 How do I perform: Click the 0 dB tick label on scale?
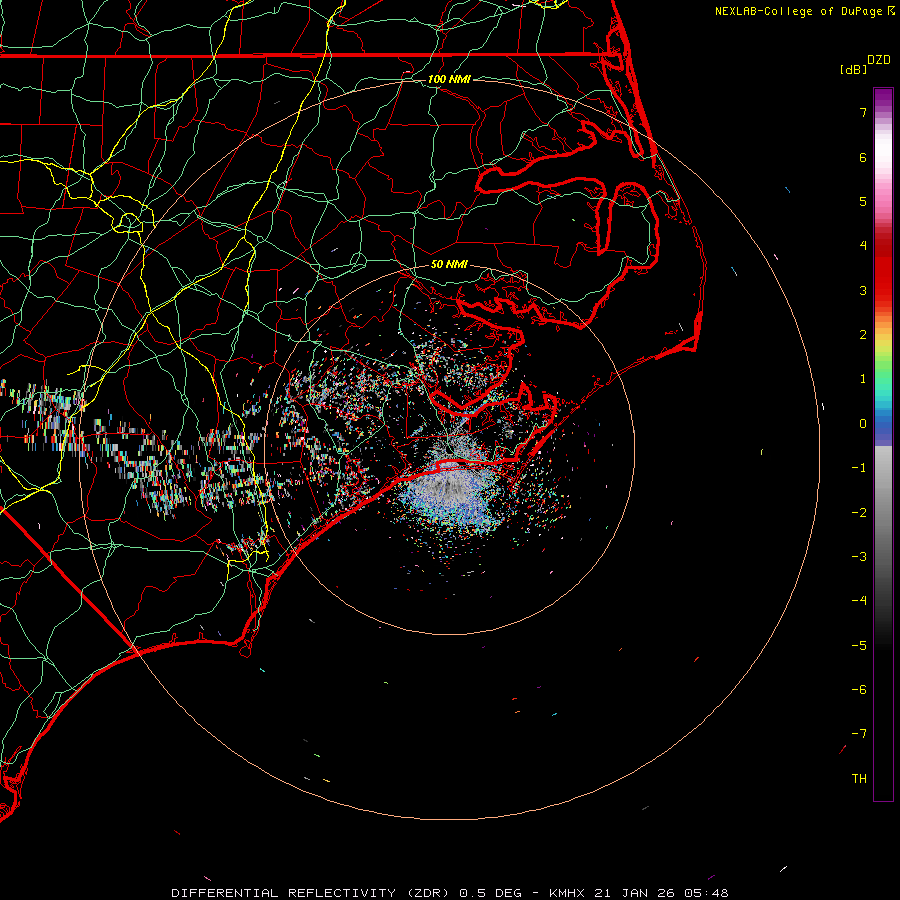862,423
